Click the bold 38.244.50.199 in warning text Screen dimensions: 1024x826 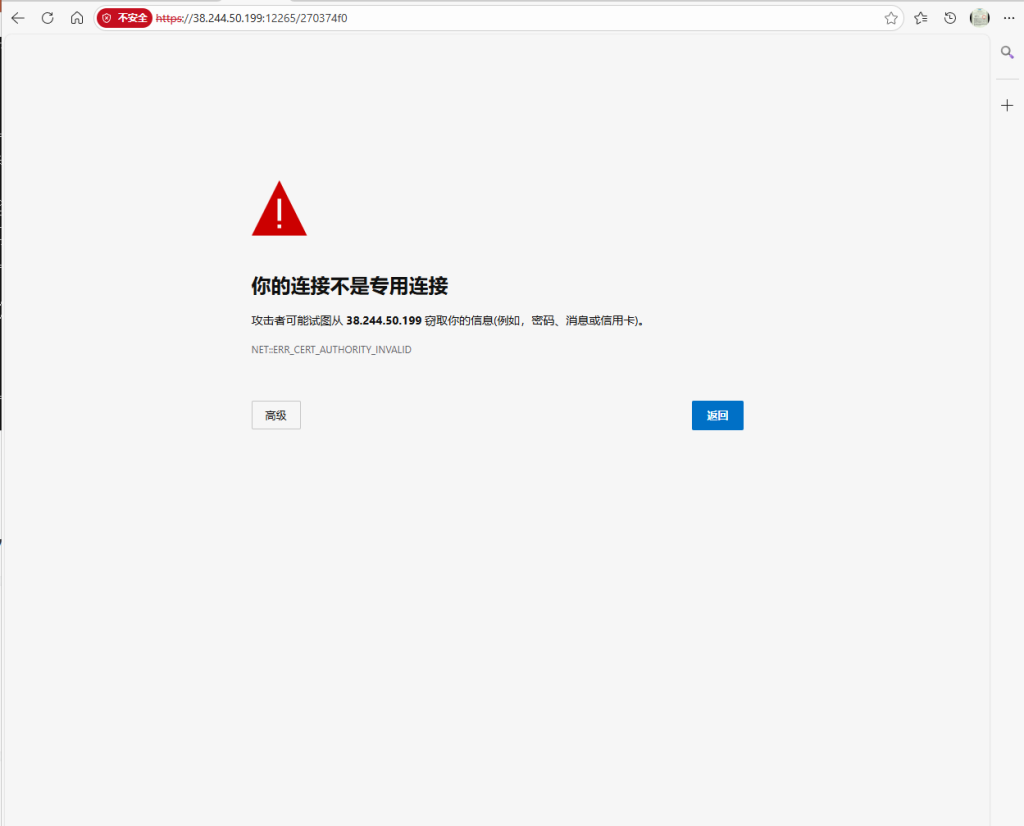tap(383, 321)
